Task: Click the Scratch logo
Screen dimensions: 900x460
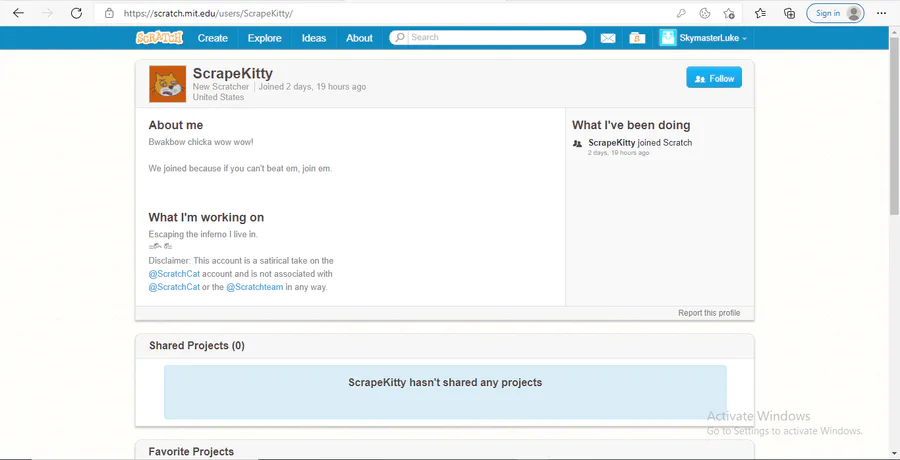Action: [x=159, y=38]
